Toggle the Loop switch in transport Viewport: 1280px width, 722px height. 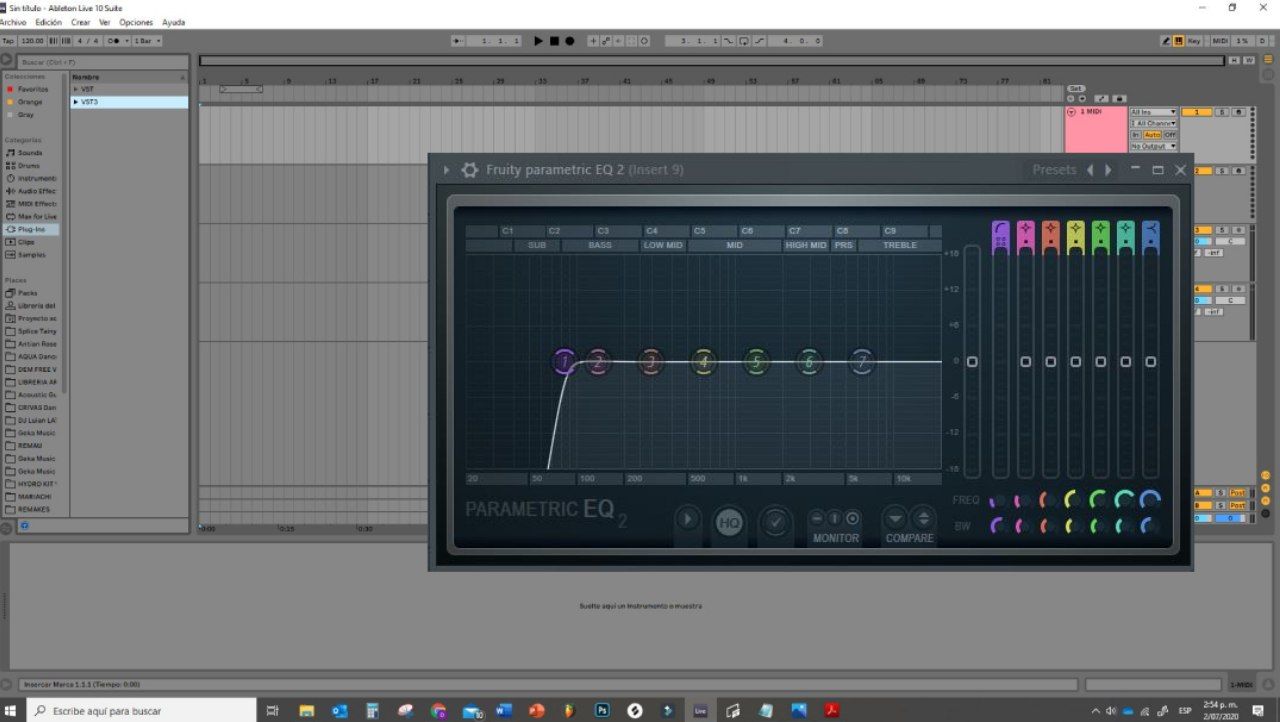point(744,41)
